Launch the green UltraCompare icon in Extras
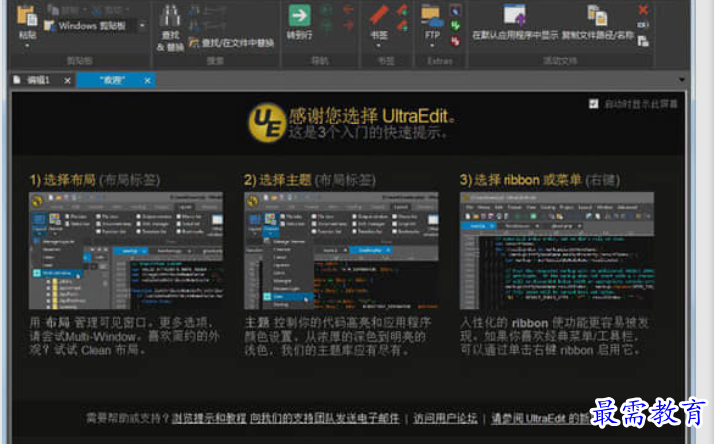The height and width of the screenshot is (444, 714). tap(455, 26)
